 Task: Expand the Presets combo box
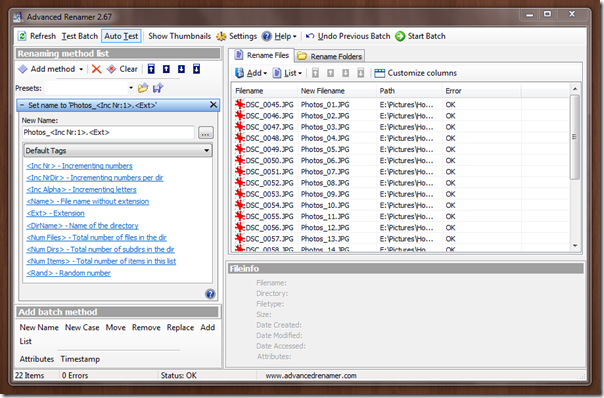pyautogui.click(x=131, y=88)
